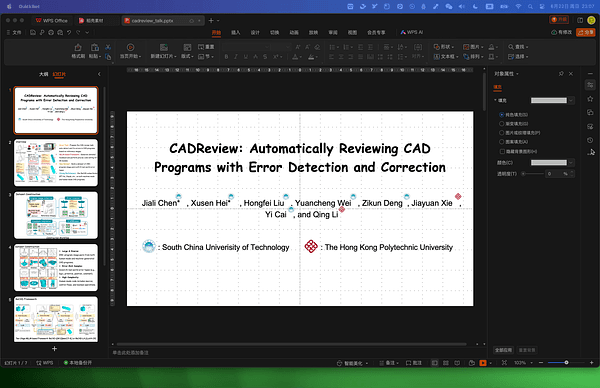Collapse the slide thumbnail pane chevron
This screenshot has height=388, width=600.
click(99, 74)
